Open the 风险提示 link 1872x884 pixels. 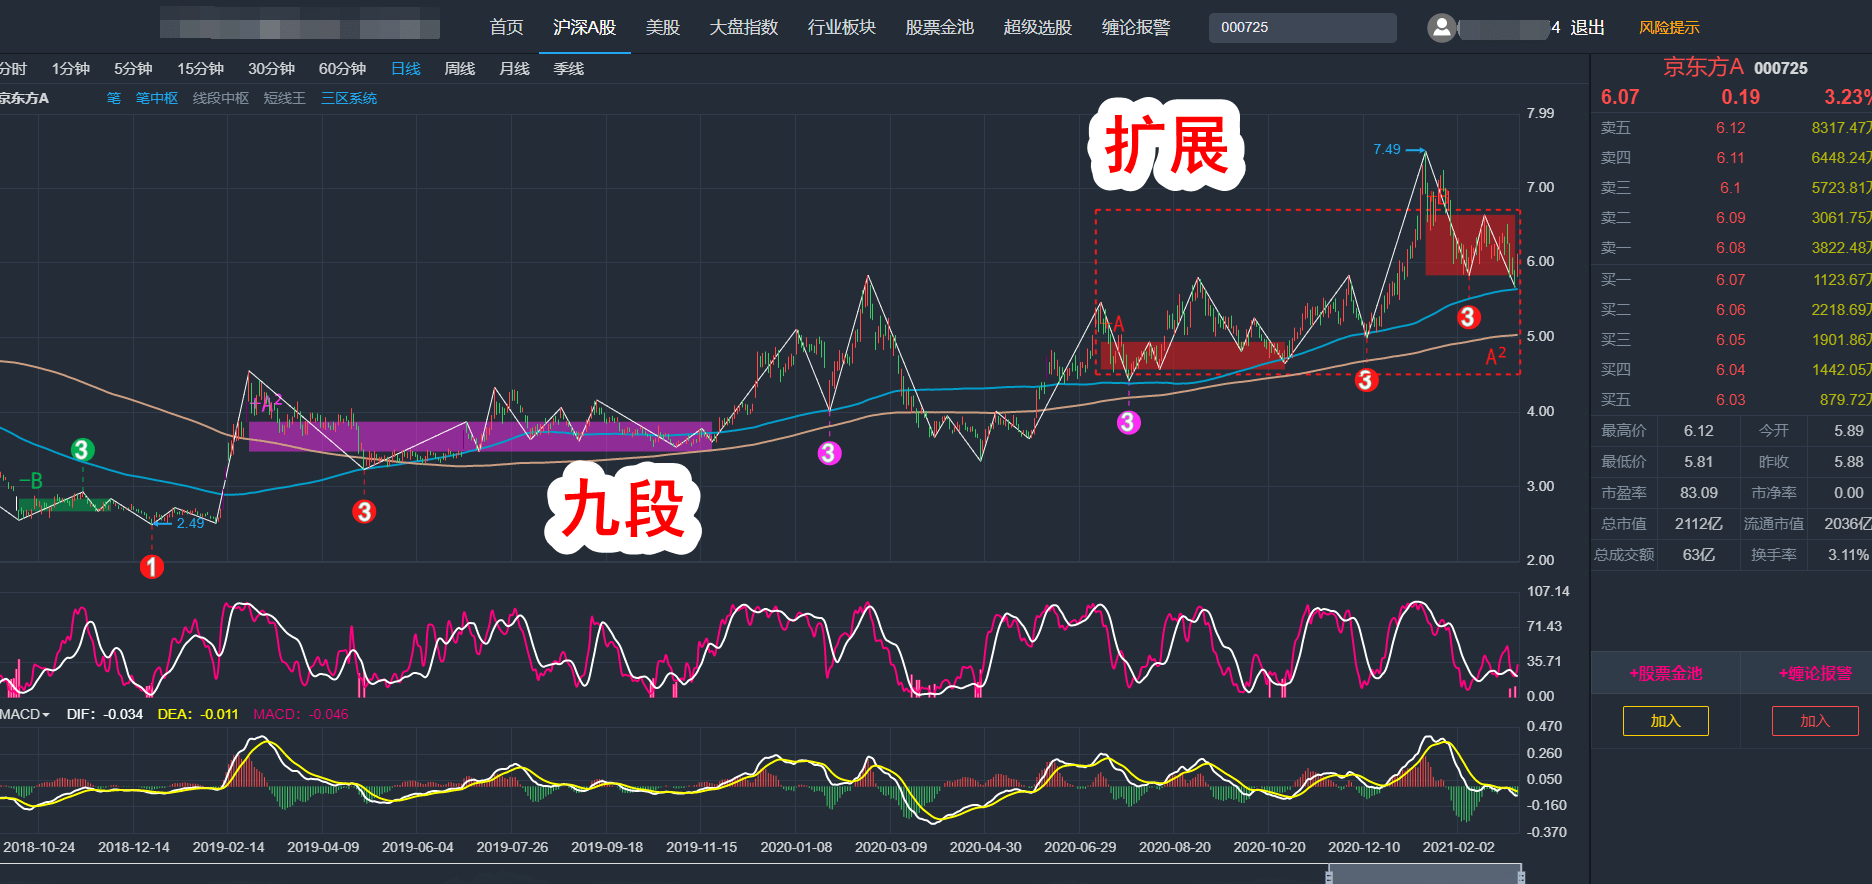1668,27
